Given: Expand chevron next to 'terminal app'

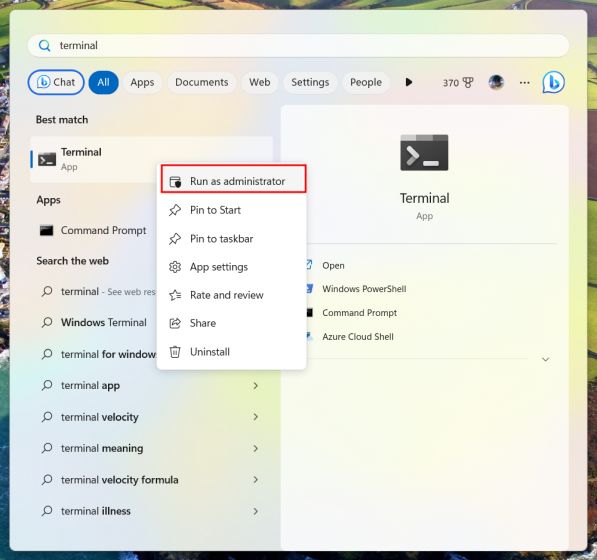Looking at the screenshot, I should [x=255, y=386].
